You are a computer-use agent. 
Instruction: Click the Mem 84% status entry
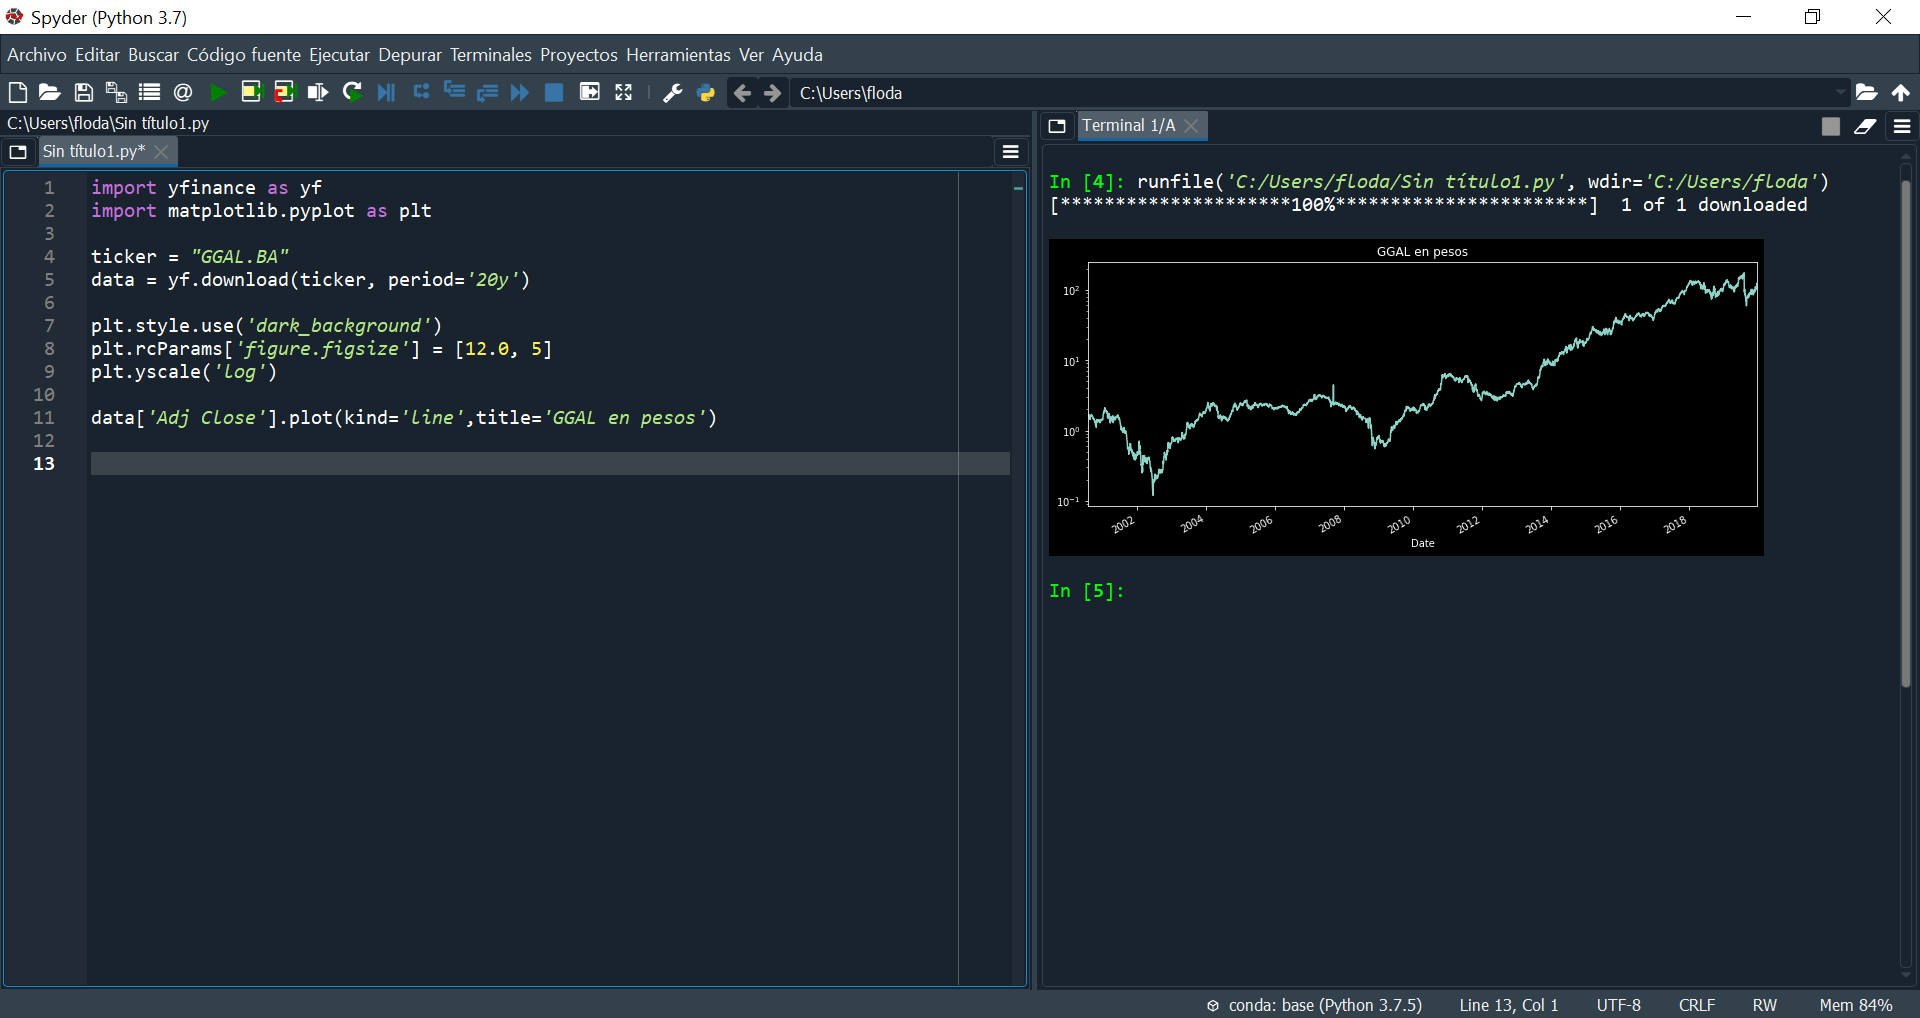[x=1856, y=1005]
